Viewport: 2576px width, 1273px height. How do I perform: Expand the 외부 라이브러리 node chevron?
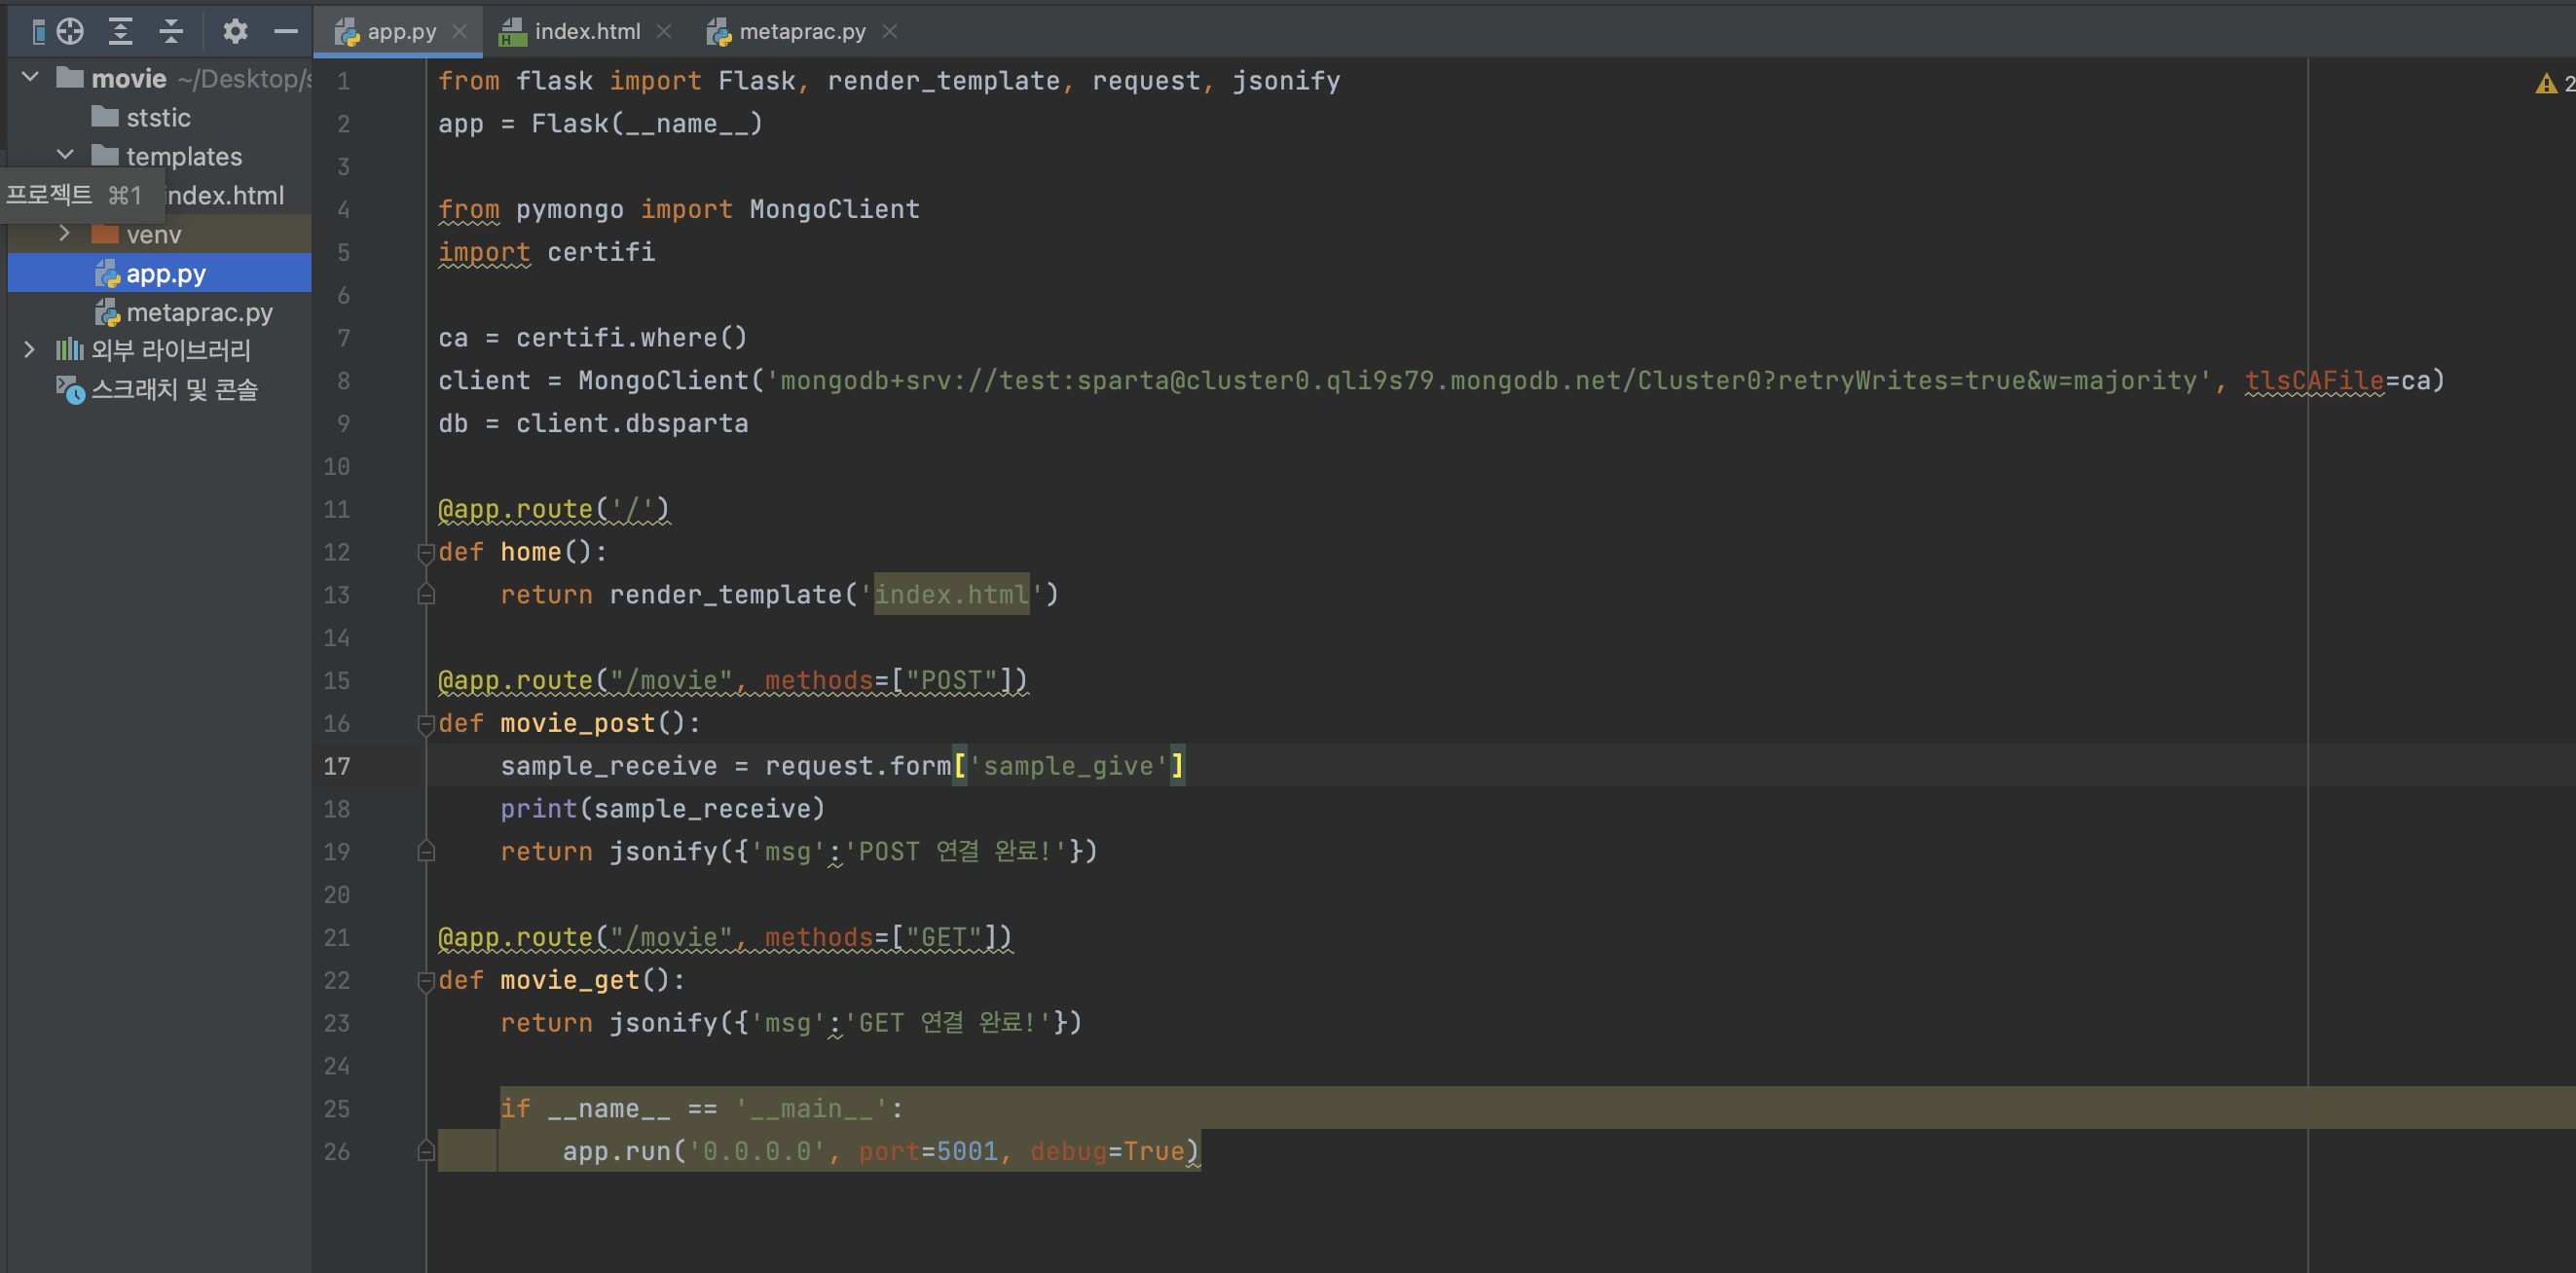[x=29, y=350]
